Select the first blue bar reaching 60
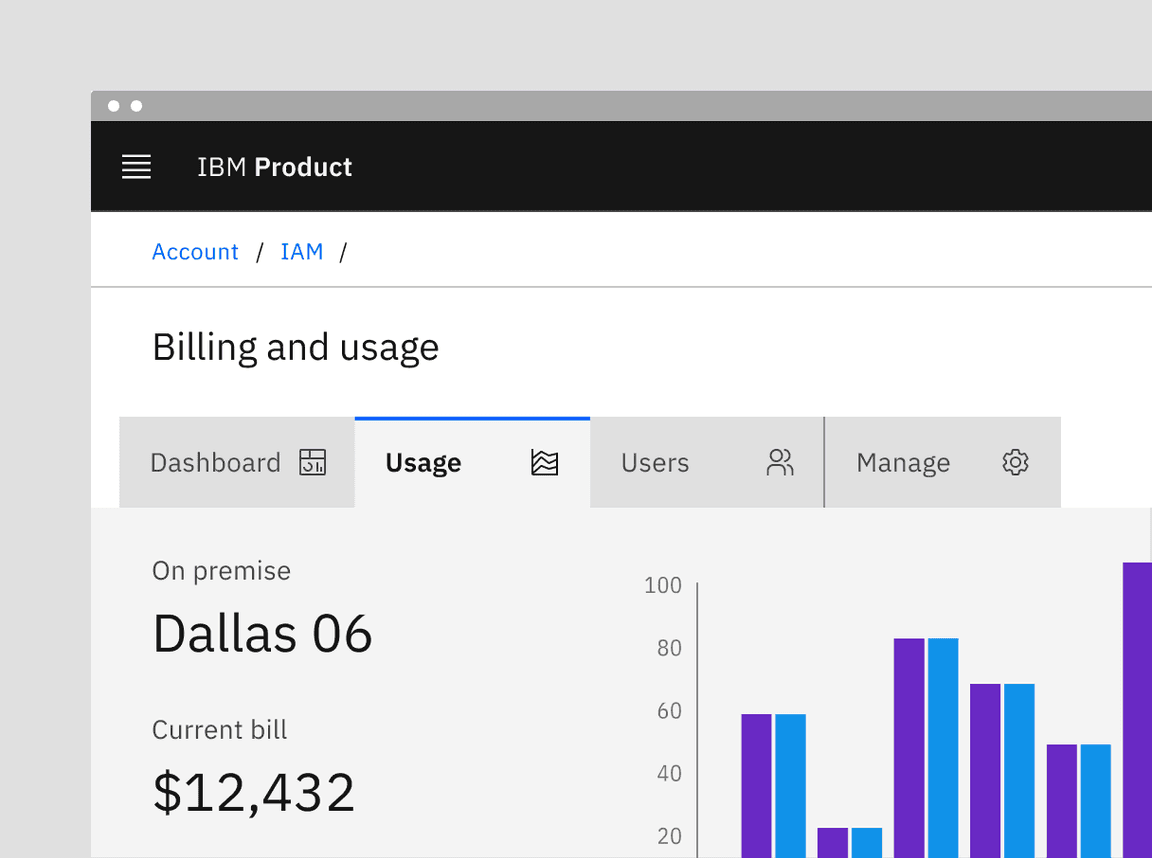 click(790, 785)
